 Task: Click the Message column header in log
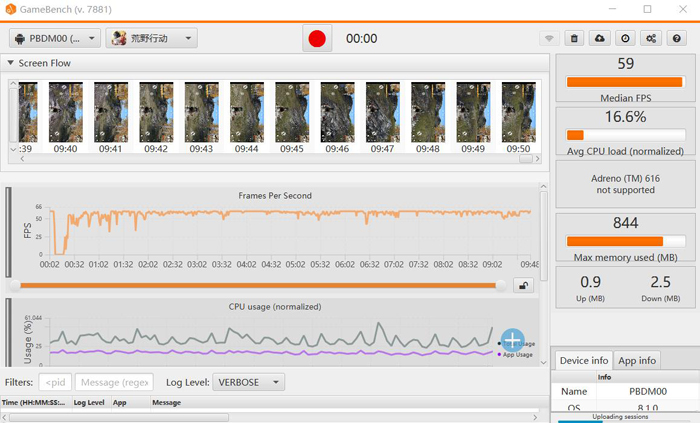(166, 402)
